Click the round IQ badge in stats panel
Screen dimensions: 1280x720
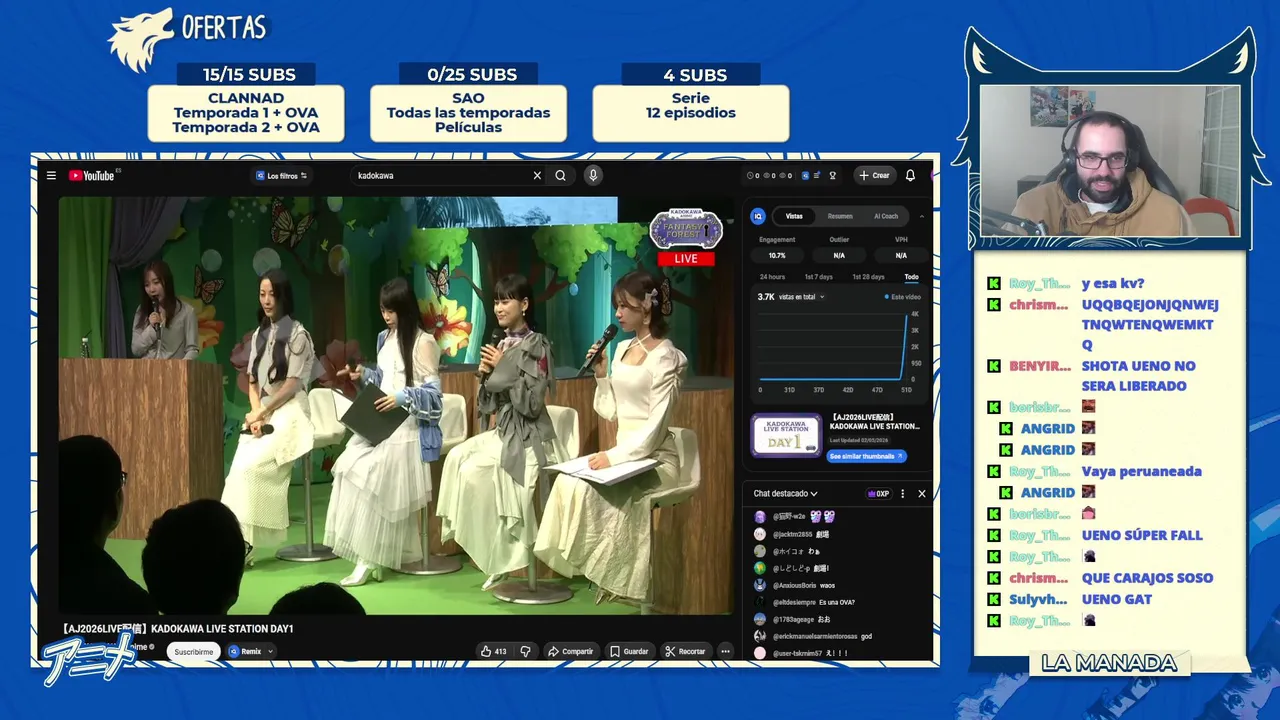758,216
